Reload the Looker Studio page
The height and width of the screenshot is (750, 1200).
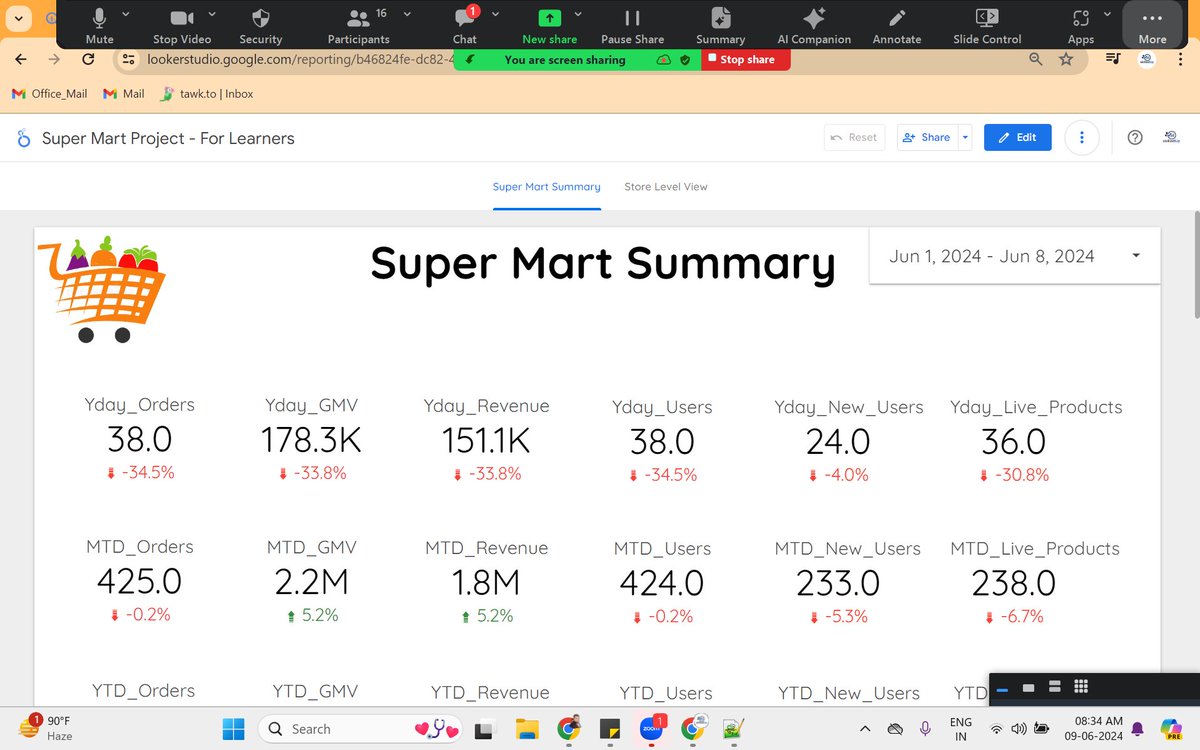[x=88, y=60]
